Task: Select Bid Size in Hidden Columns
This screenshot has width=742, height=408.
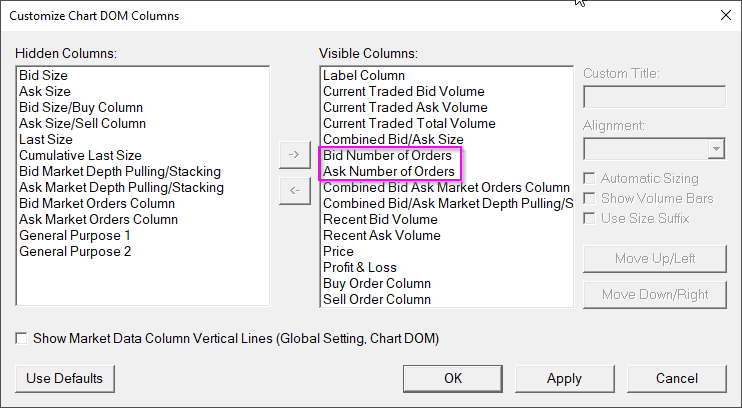Action: pos(43,75)
